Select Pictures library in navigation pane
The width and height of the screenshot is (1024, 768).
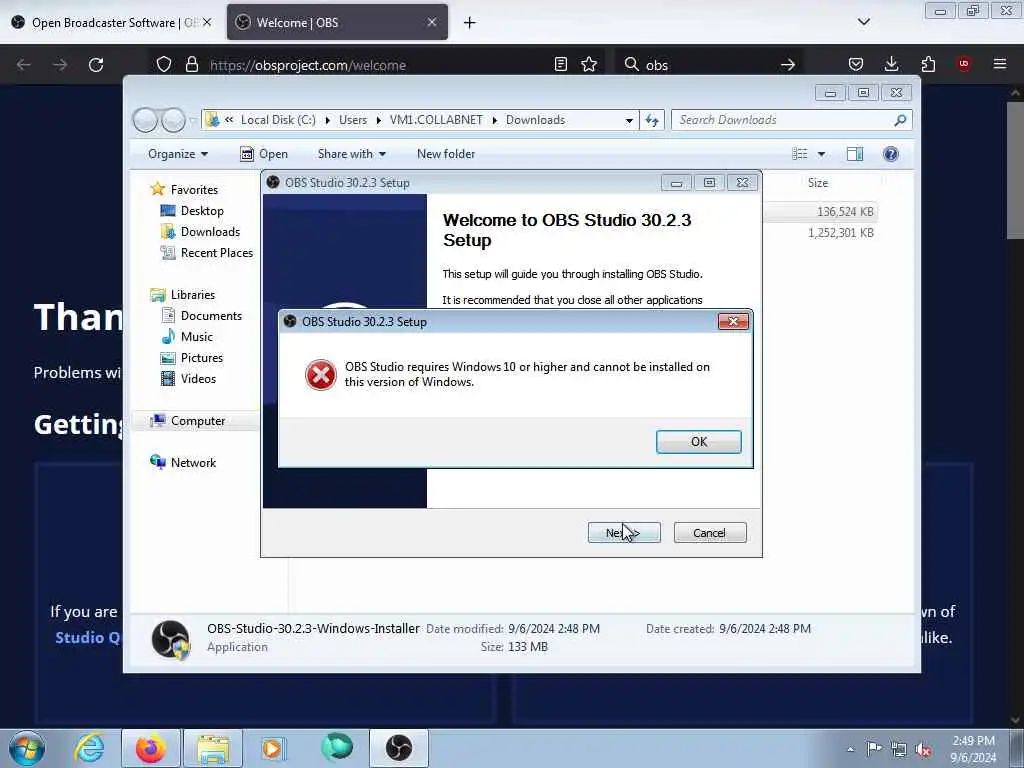click(x=201, y=358)
